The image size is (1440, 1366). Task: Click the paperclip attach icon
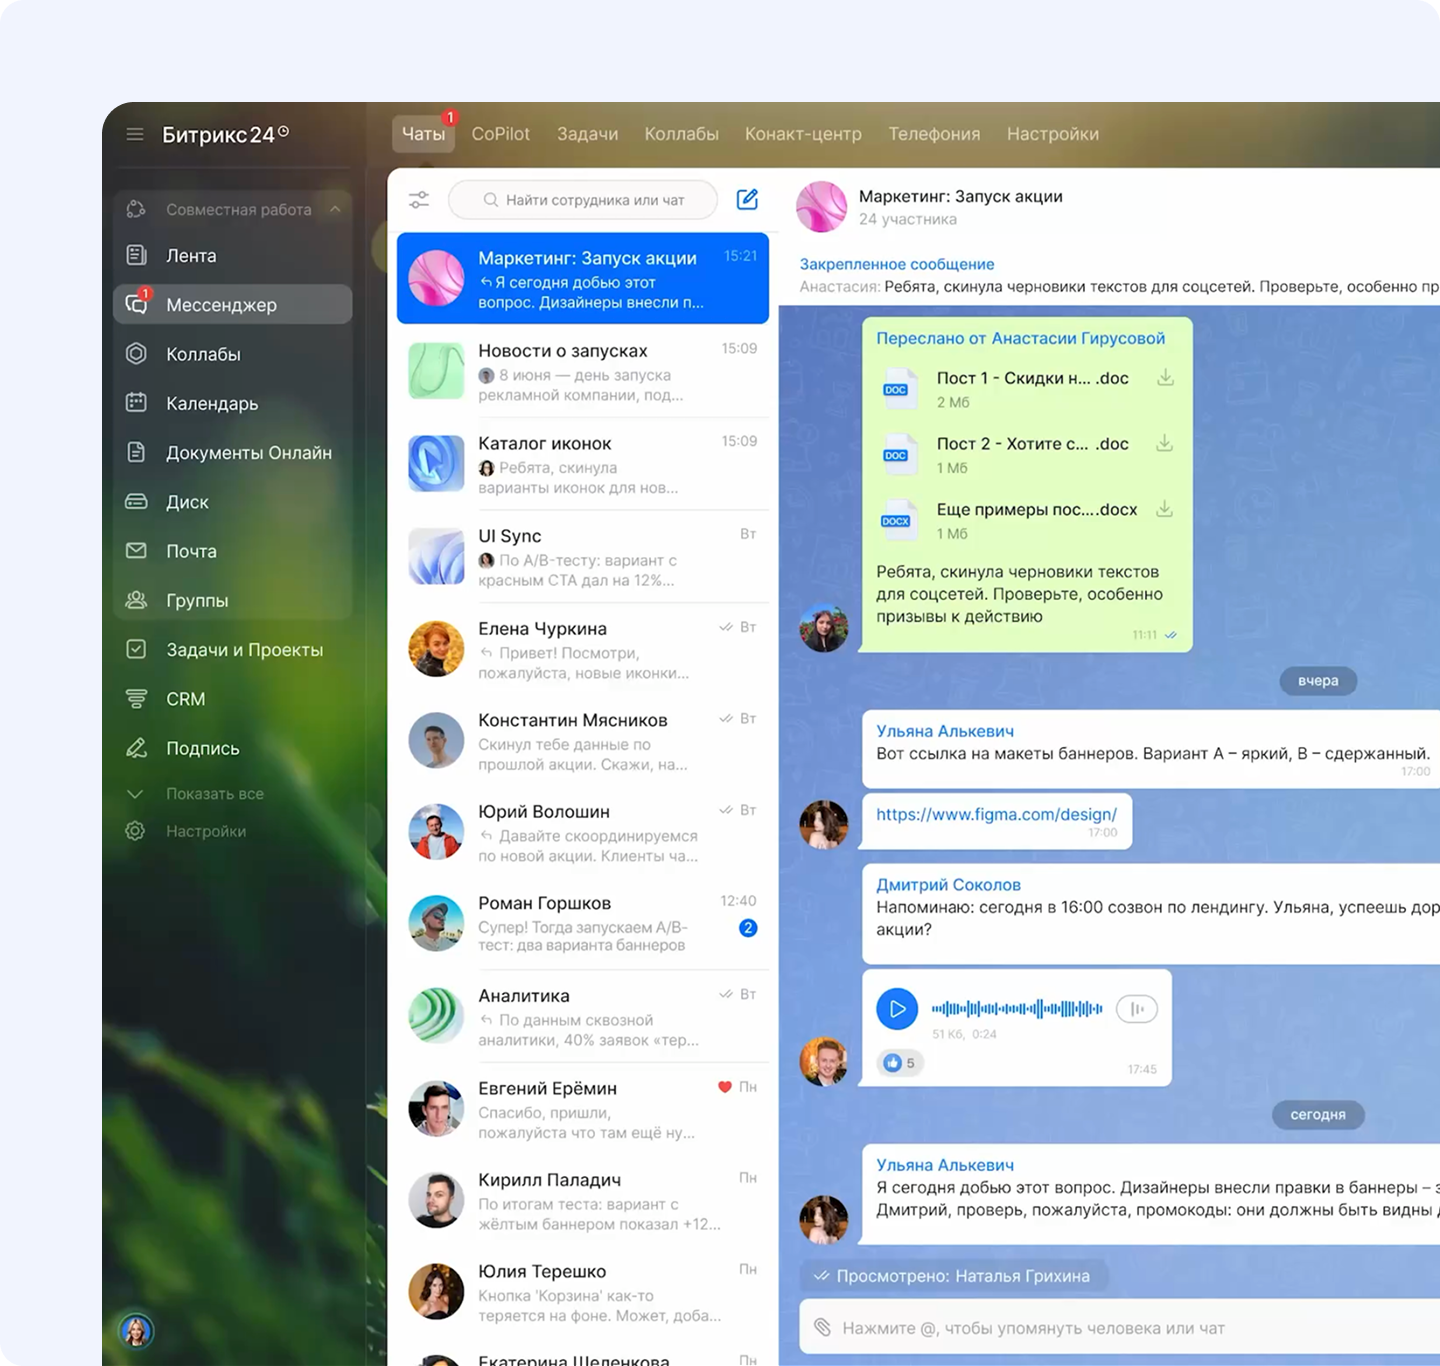(x=822, y=1327)
